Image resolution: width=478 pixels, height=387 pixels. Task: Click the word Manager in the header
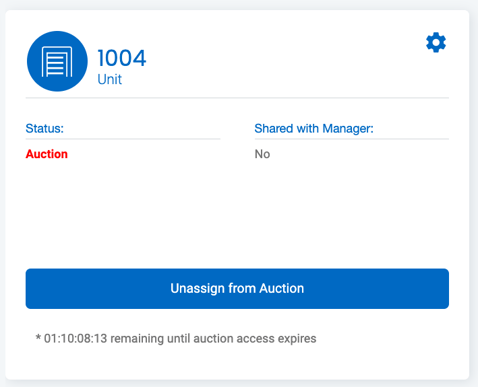point(348,129)
